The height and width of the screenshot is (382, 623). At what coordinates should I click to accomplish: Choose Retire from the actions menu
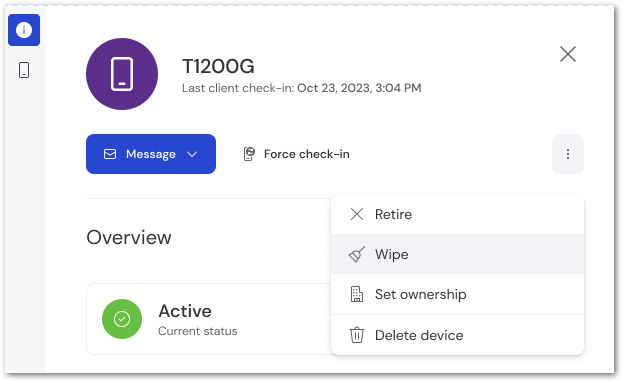[x=457, y=214]
